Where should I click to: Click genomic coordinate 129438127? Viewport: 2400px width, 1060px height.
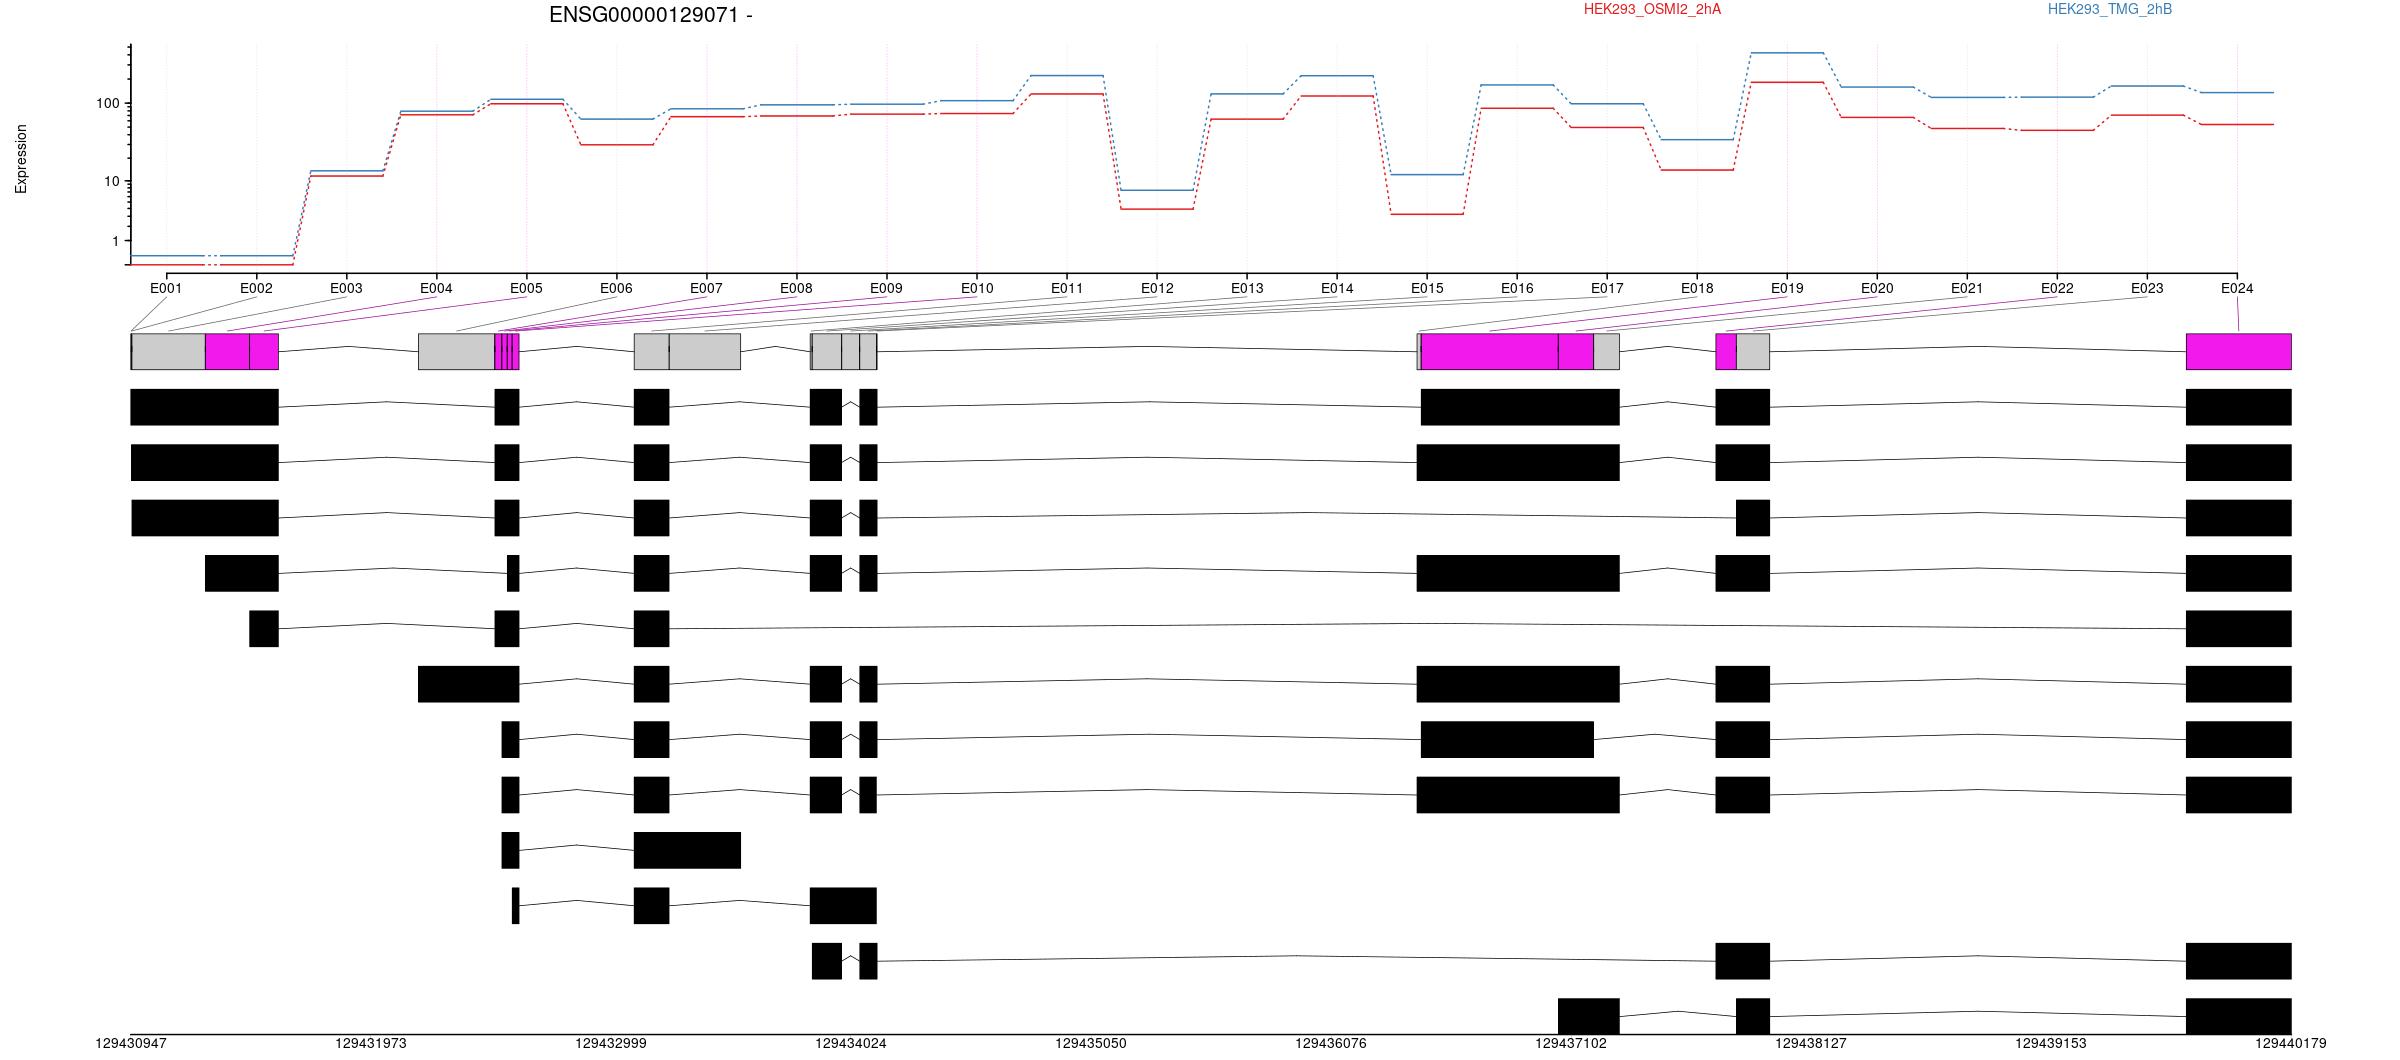click(1811, 1043)
